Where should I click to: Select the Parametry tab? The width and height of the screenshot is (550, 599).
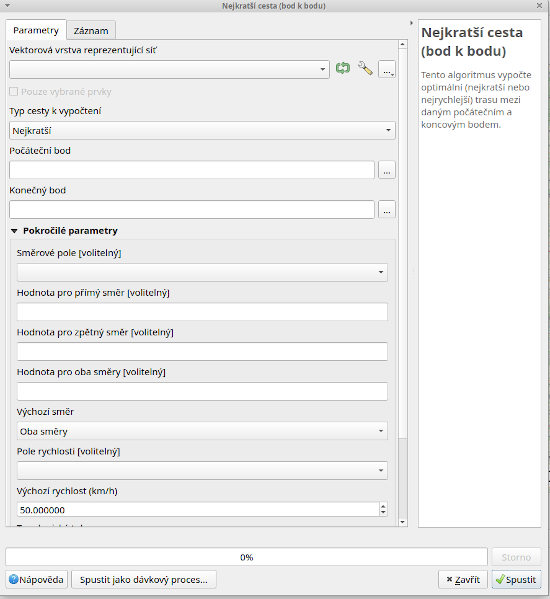[36, 30]
